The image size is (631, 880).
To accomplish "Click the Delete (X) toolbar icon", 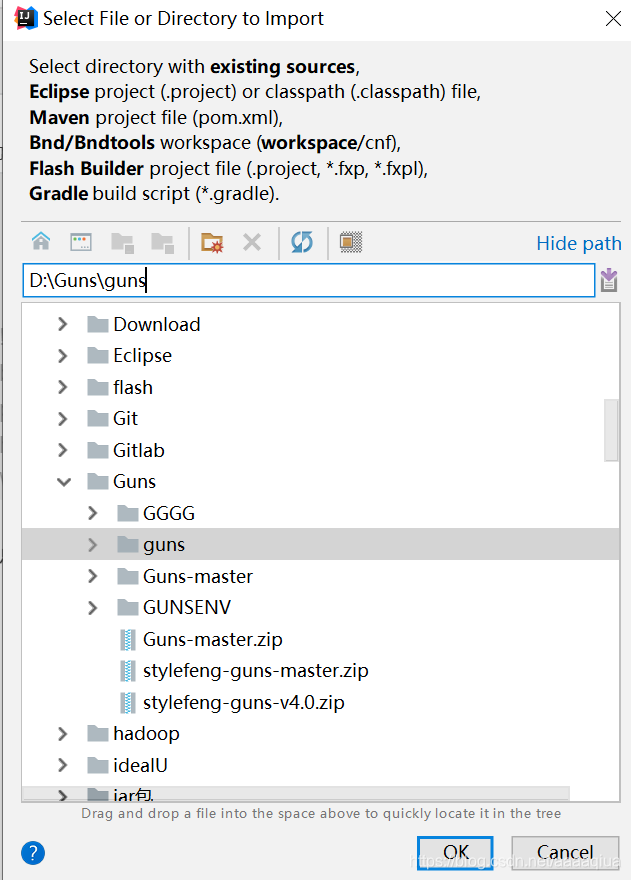I will point(252,242).
